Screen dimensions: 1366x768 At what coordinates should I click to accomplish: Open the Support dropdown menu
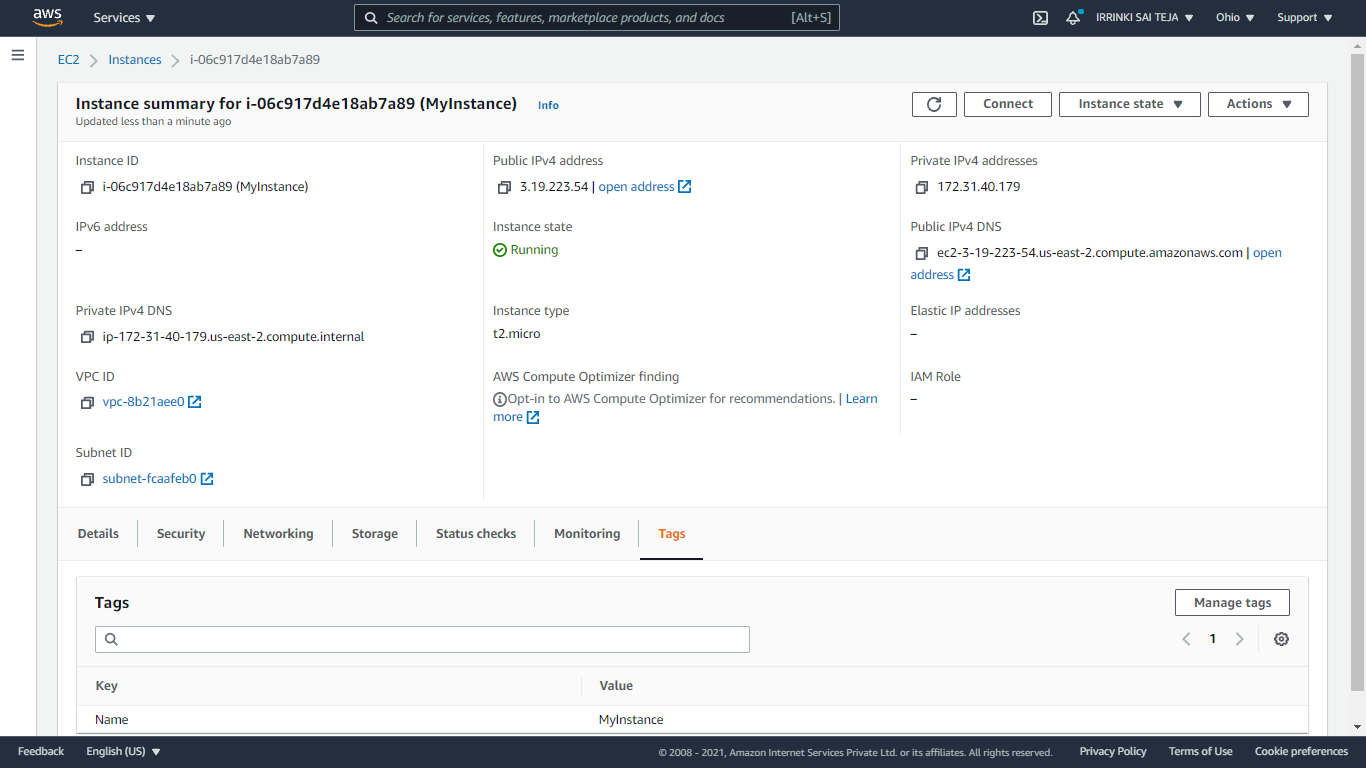coord(1304,18)
